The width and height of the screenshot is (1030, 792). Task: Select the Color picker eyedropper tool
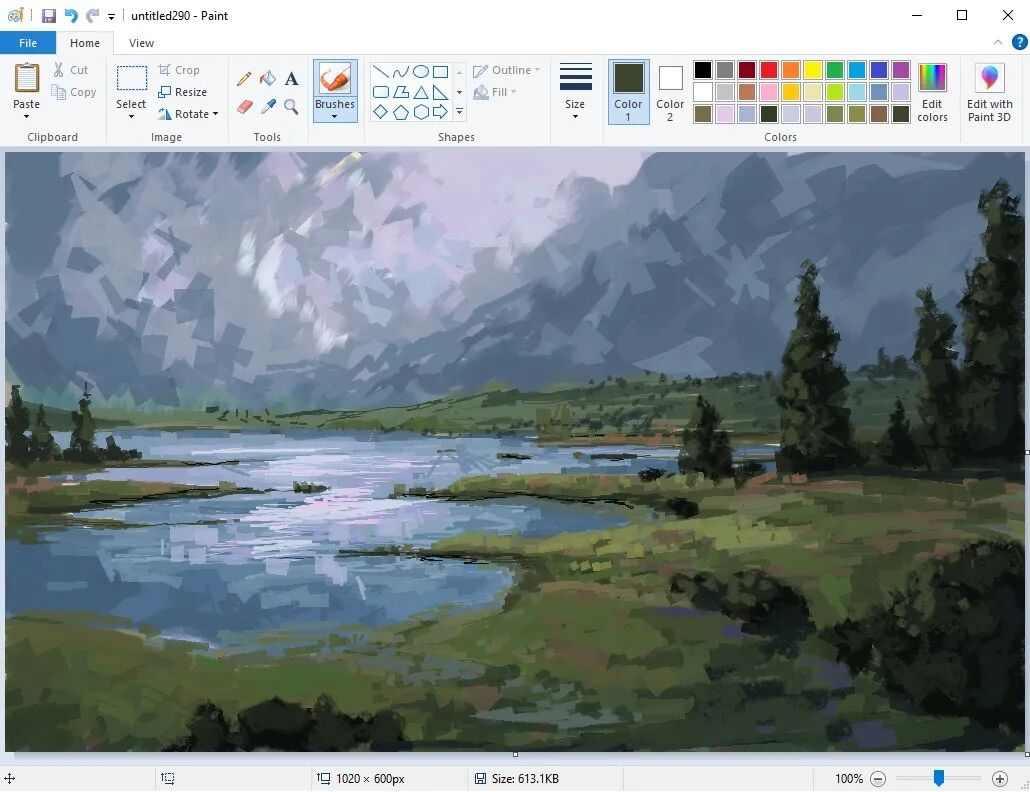pyautogui.click(x=267, y=106)
